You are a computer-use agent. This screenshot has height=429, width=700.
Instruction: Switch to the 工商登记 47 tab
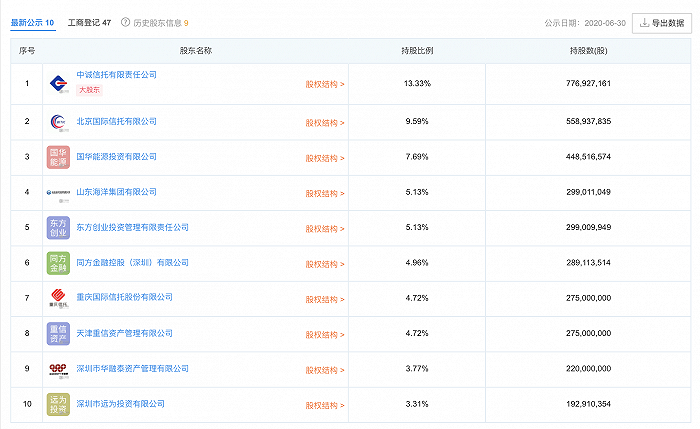[x=89, y=22]
